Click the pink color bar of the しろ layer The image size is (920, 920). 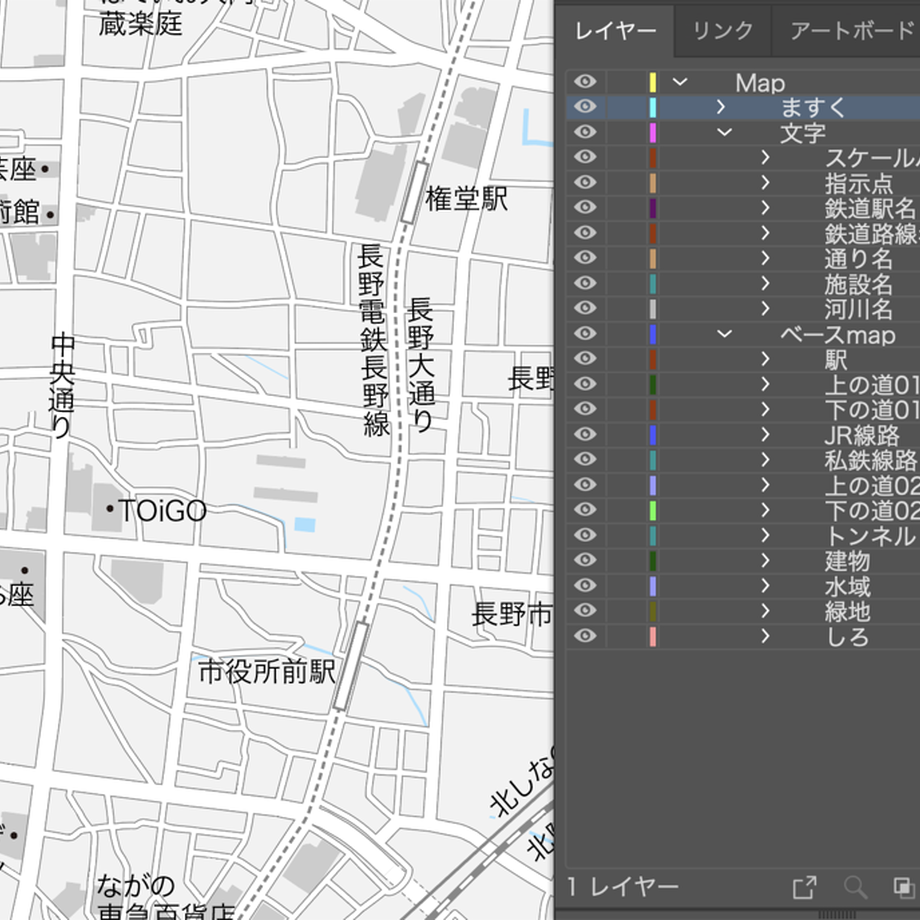(652, 637)
